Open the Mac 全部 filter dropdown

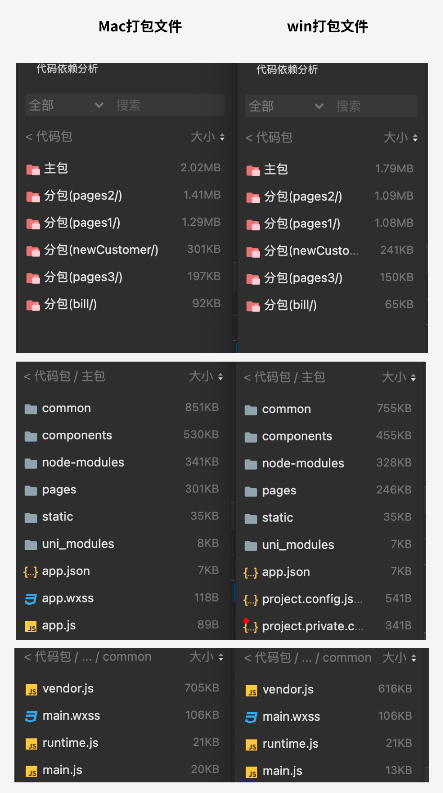(67, 105)
